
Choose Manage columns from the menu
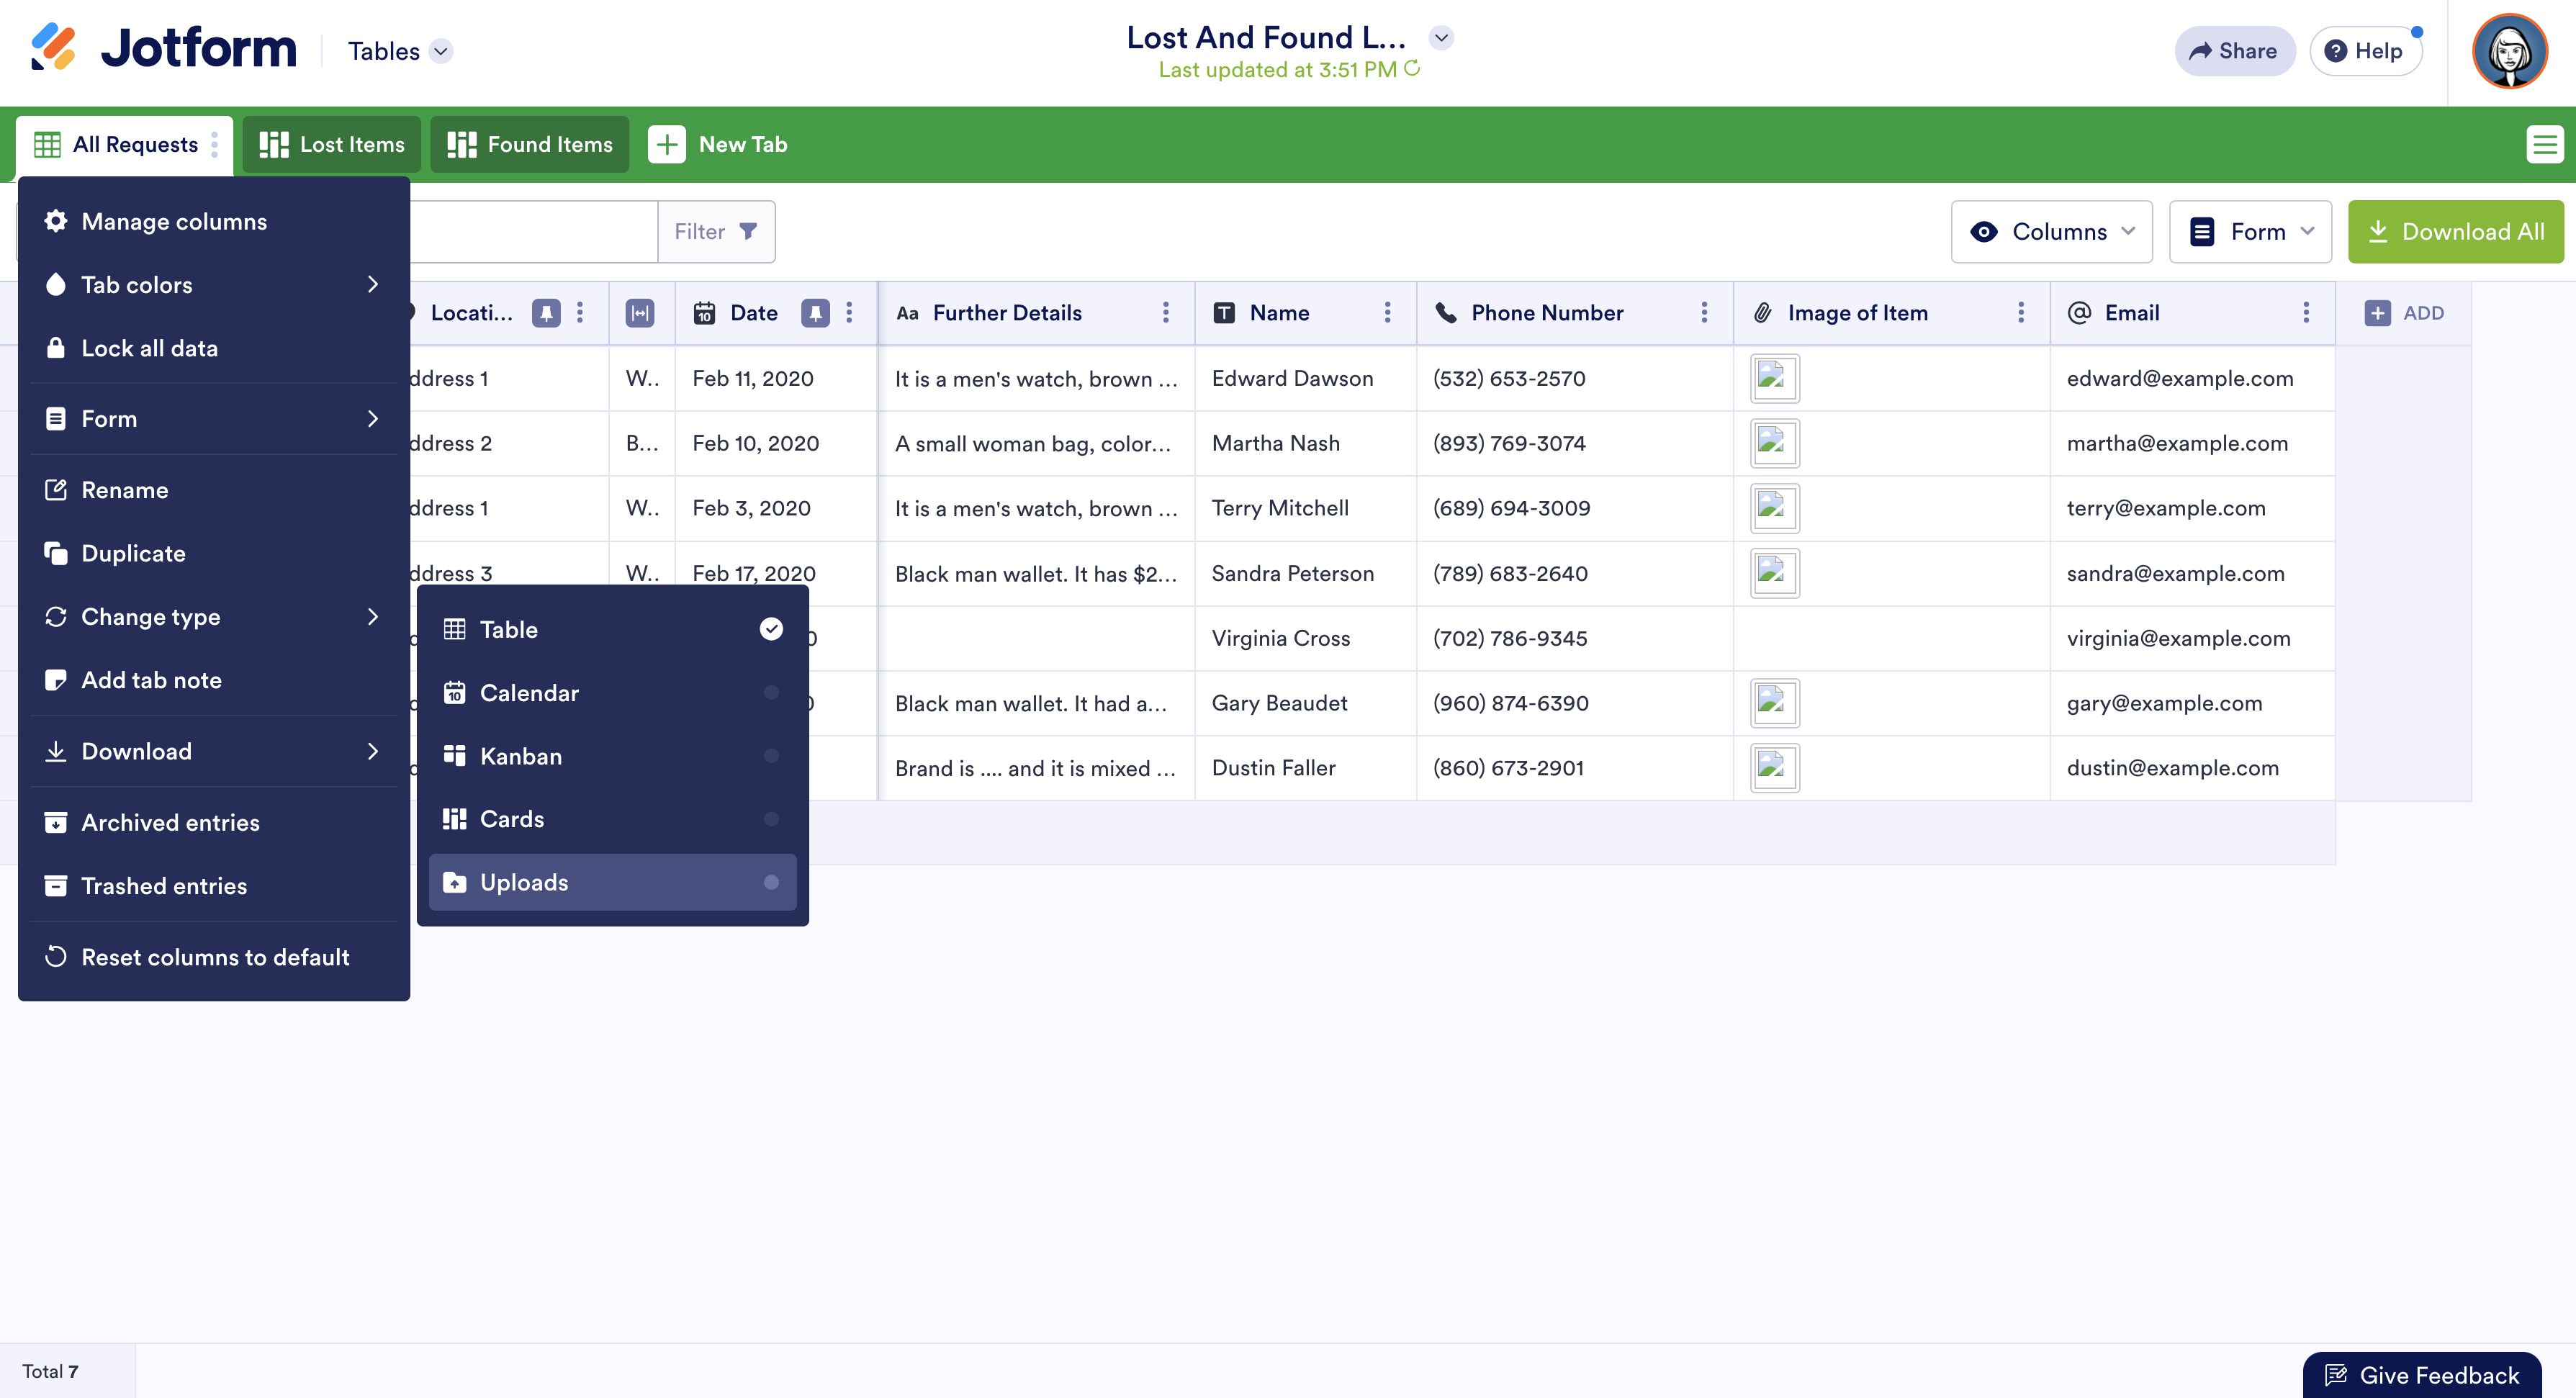(174, 221)
